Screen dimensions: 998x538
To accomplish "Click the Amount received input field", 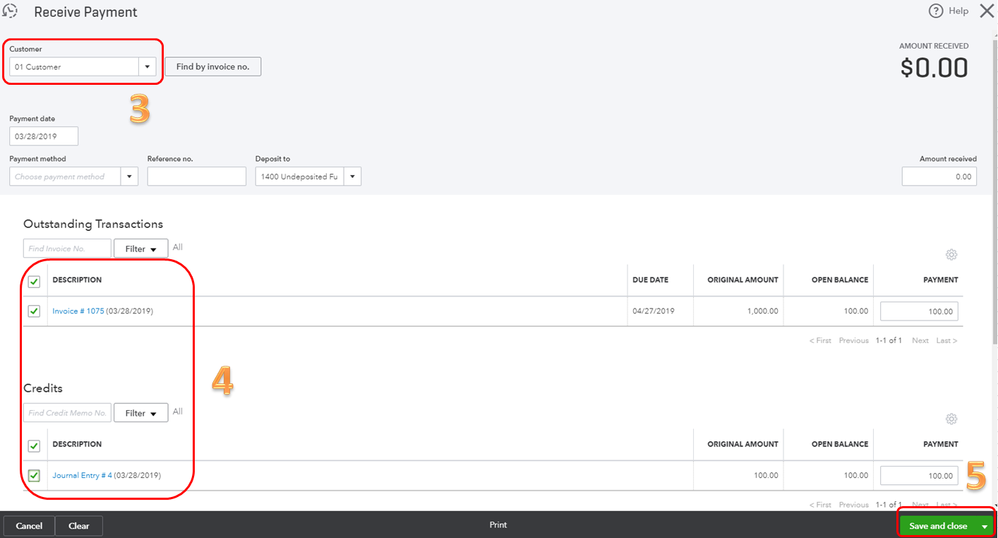I will (x=939, y=176).
